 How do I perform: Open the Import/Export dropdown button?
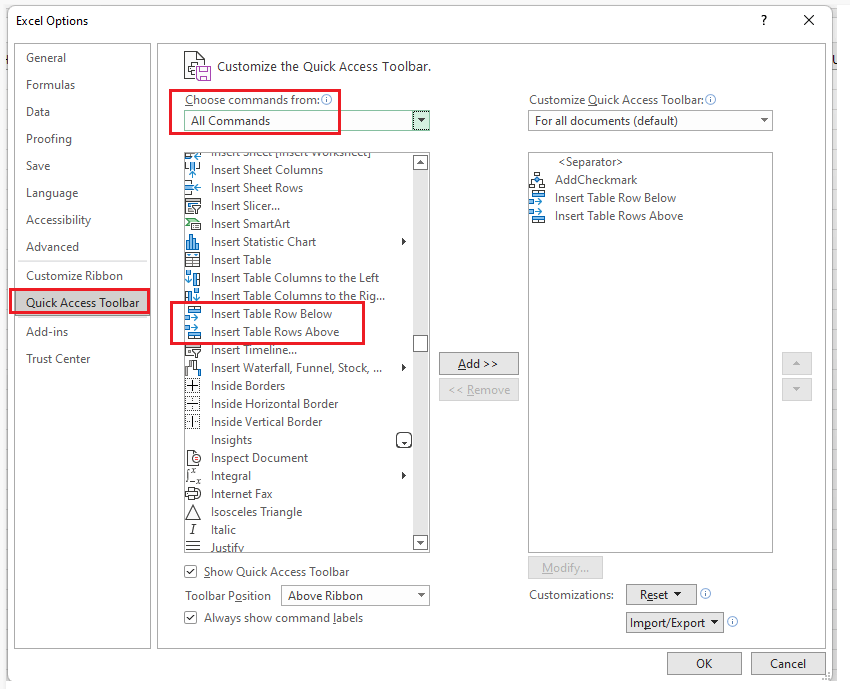[674, 623]
